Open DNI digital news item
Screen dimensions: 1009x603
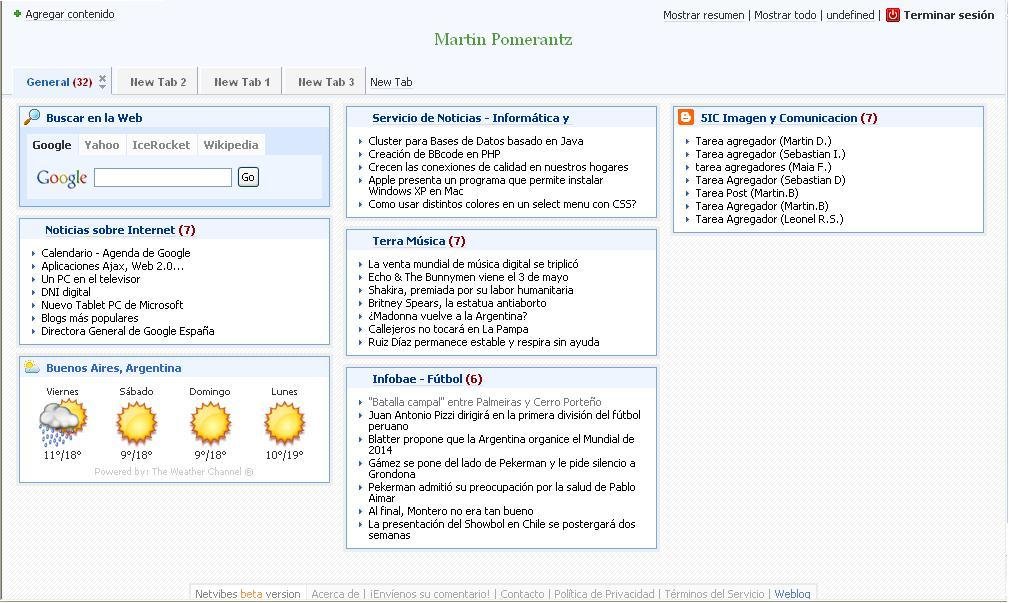tap(66, 292)
